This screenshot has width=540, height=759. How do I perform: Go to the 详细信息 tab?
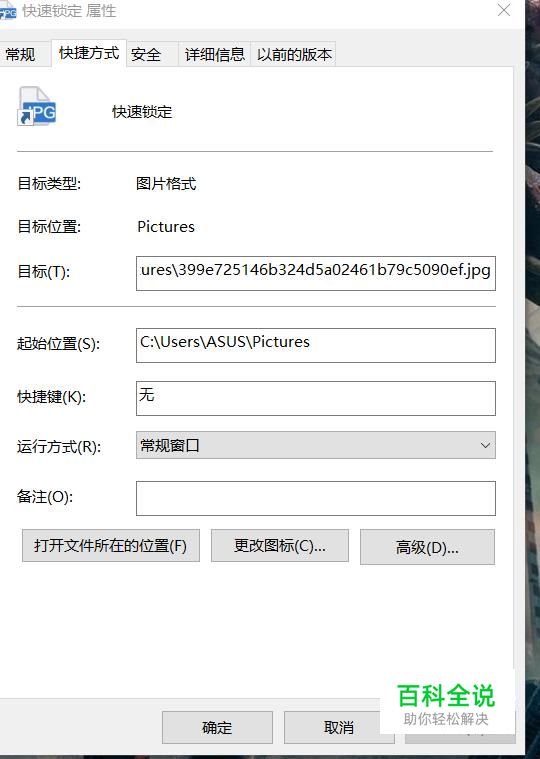coord(214,54)
